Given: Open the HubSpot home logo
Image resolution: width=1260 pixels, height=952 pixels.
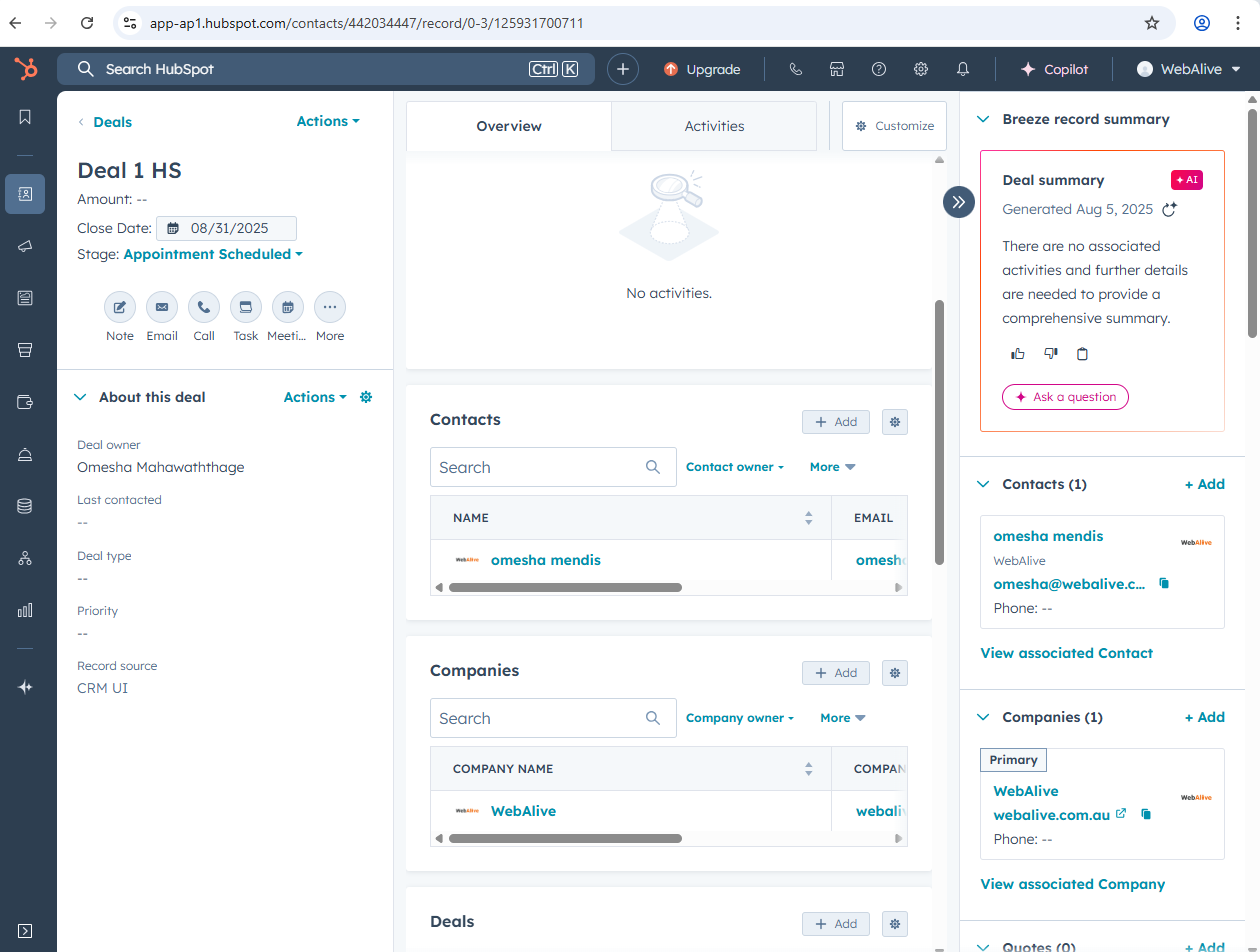Looking at the screenshot, I should pyautogui.click(x=25, y=69).
